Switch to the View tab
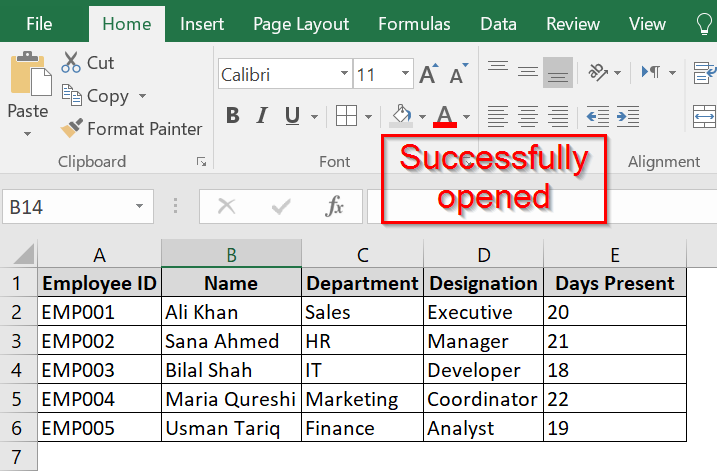 pos(647,24)
